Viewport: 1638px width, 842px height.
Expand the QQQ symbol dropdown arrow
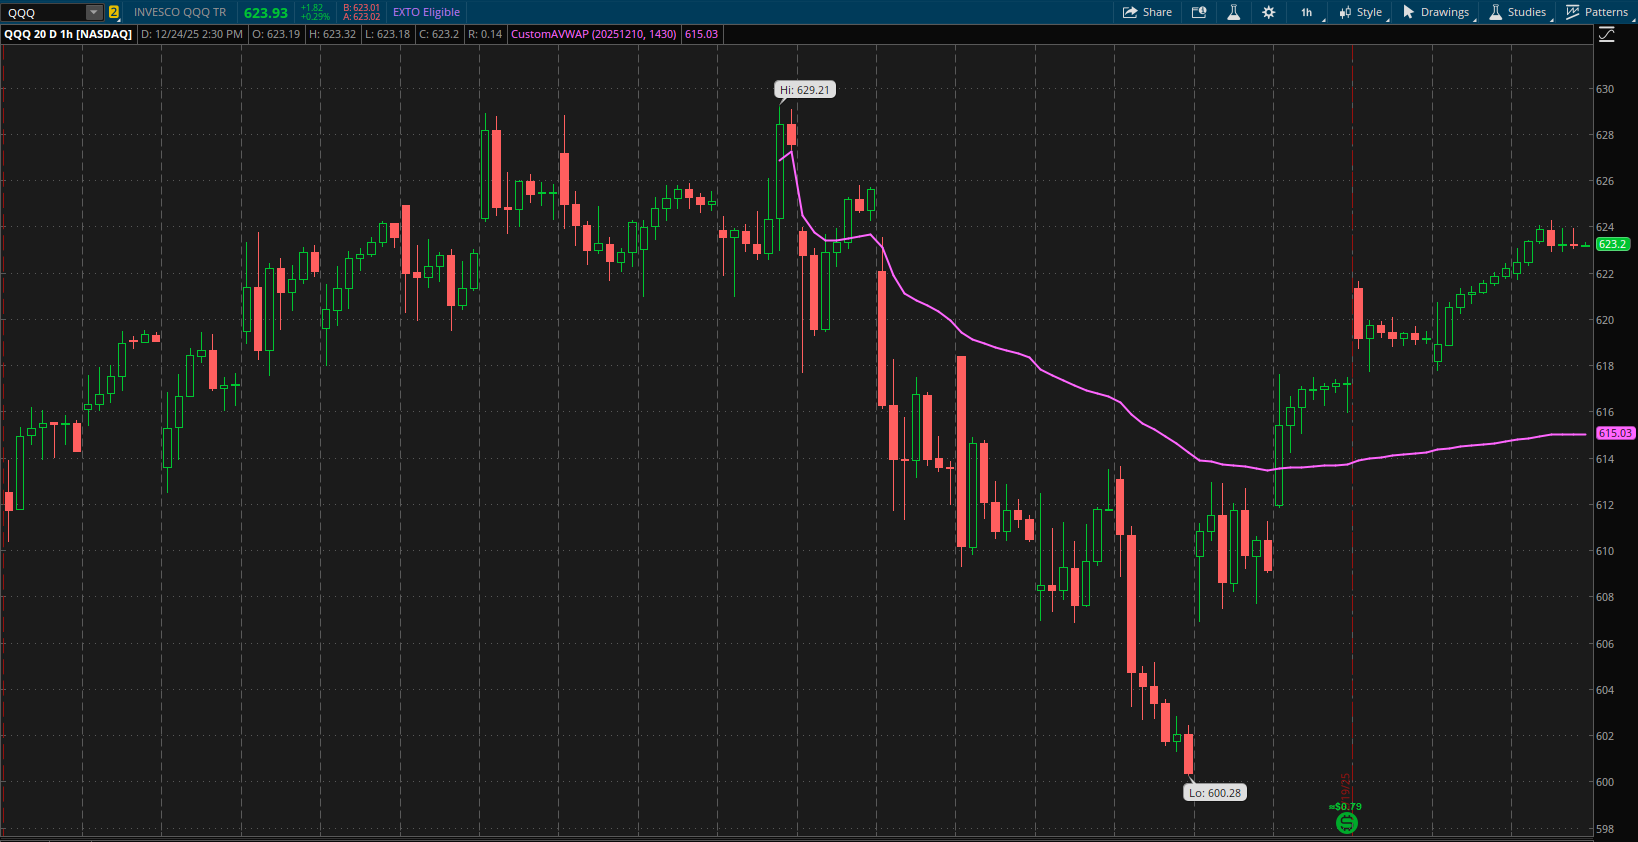coord(94,12)
